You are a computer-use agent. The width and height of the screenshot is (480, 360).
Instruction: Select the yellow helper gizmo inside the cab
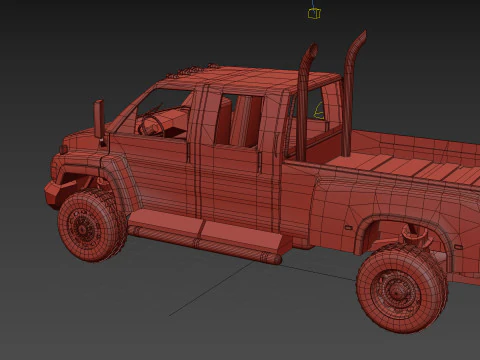[x=319, y=111]
